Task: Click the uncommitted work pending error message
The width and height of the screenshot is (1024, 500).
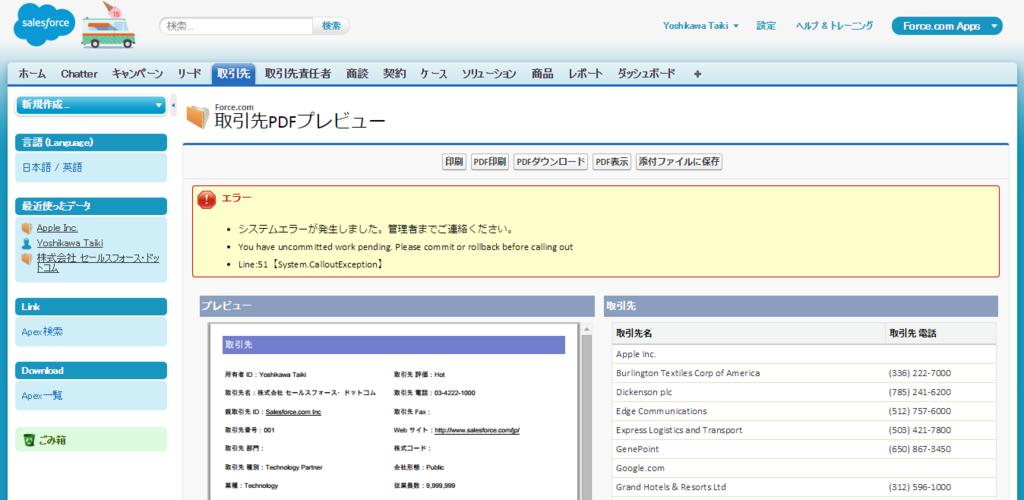Action: tap(406, 247)
